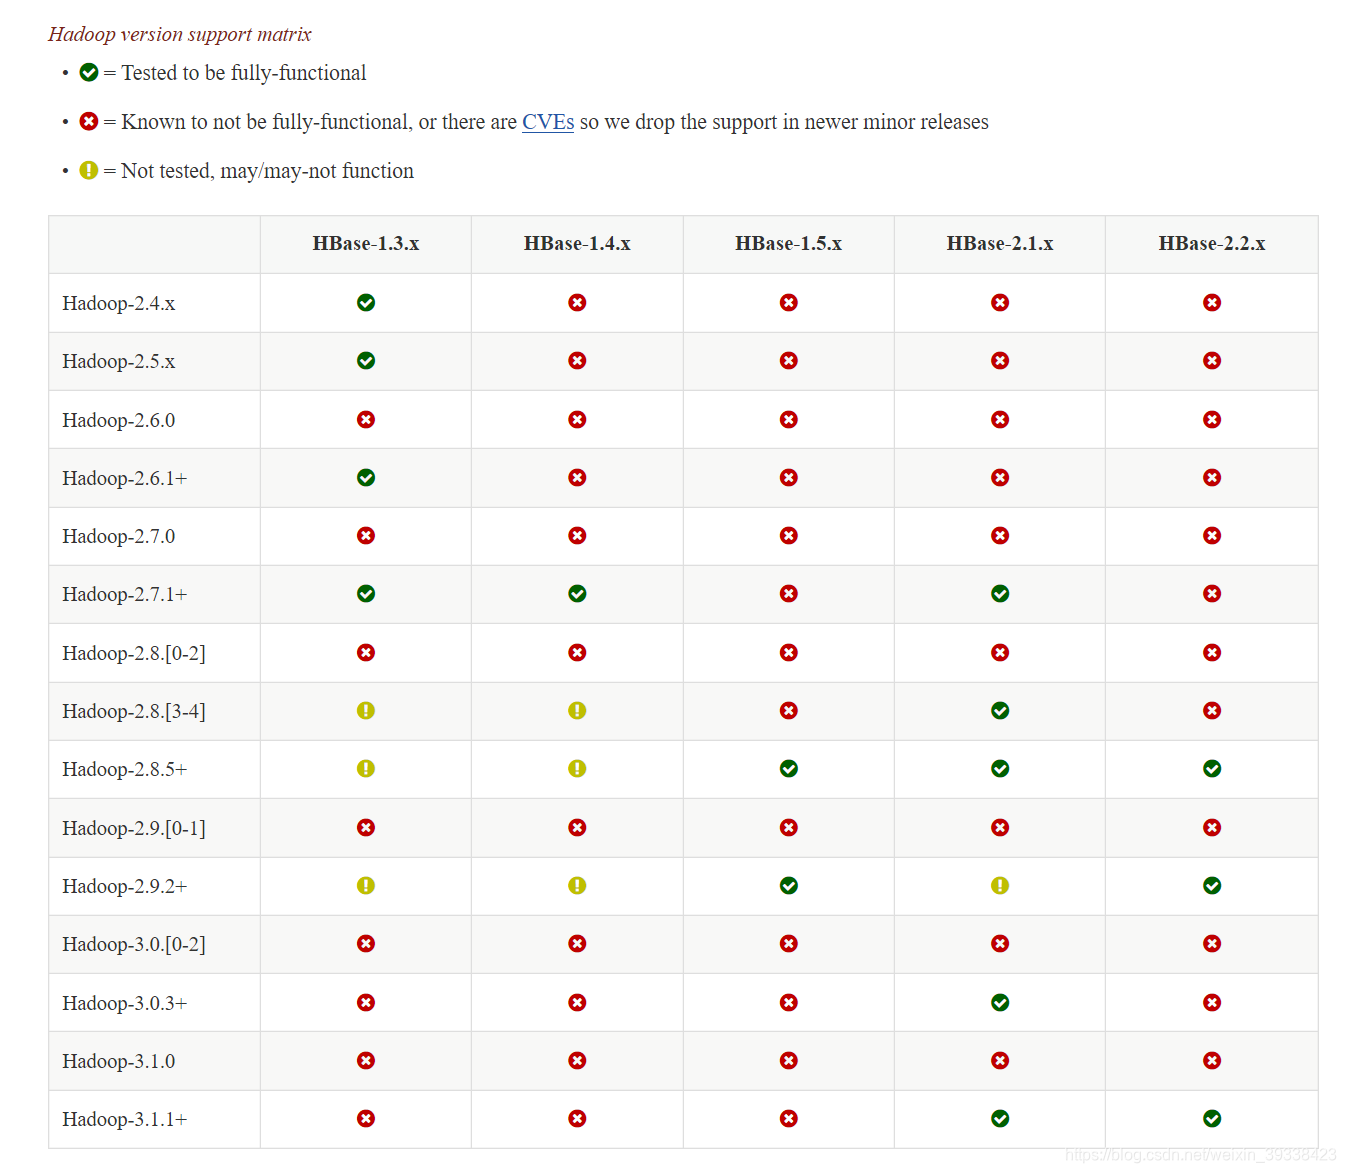Select the HBase-1.4.x column header
Viewport: 1346px width, 1173px height.
coord(577,244)
